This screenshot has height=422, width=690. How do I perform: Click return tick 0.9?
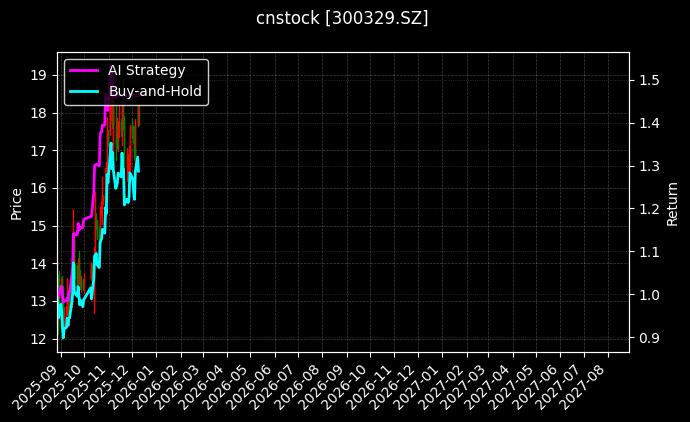click(650, 338)
